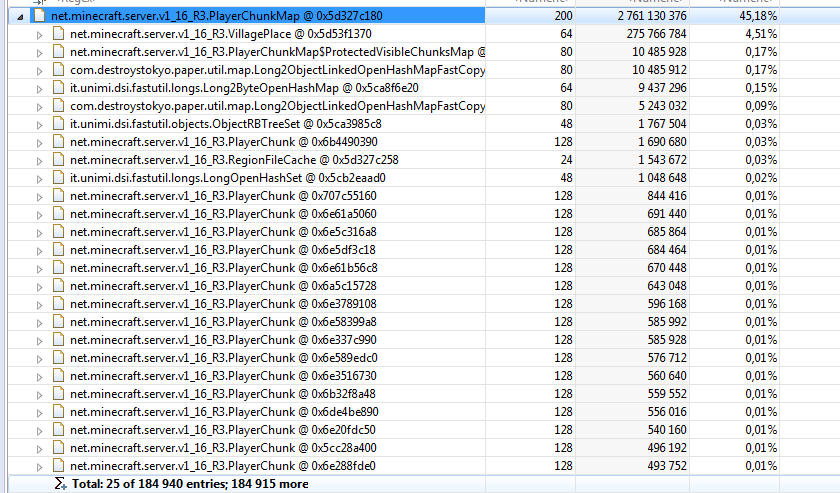Expand PlayerChunk @ 0x6e61a5060 row
This screenshot has width=840, height=493.
pyautogui.click(x=39, y=215)
